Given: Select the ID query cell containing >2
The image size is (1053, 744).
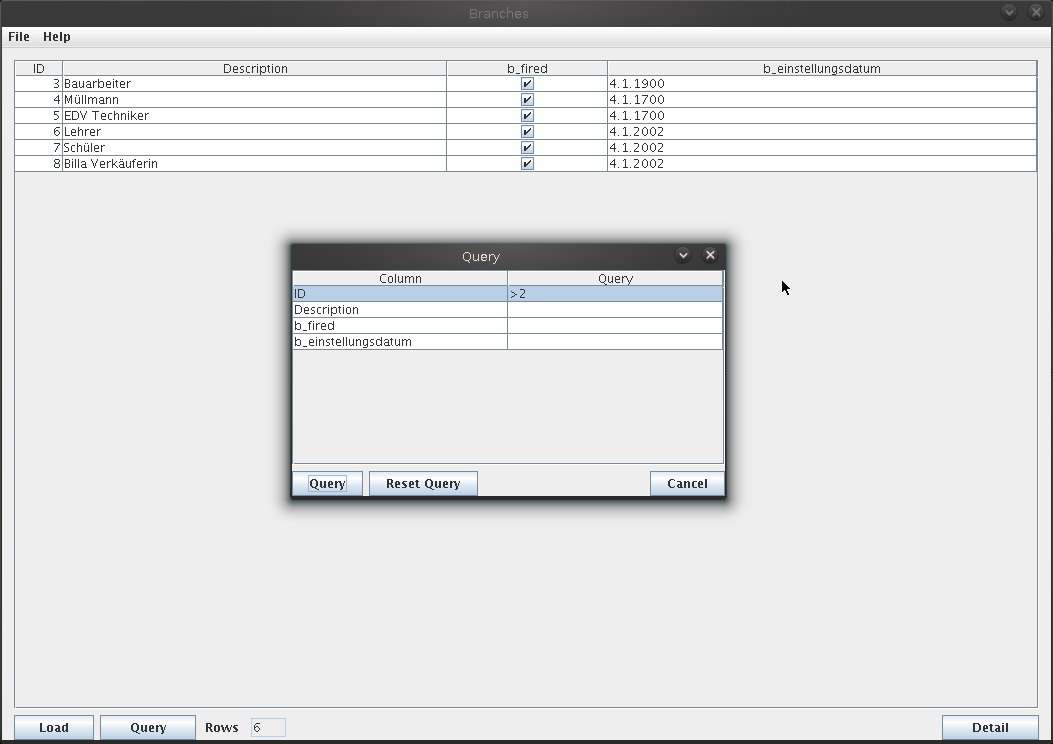Looking at the screenshot, I should pos(614,294).
